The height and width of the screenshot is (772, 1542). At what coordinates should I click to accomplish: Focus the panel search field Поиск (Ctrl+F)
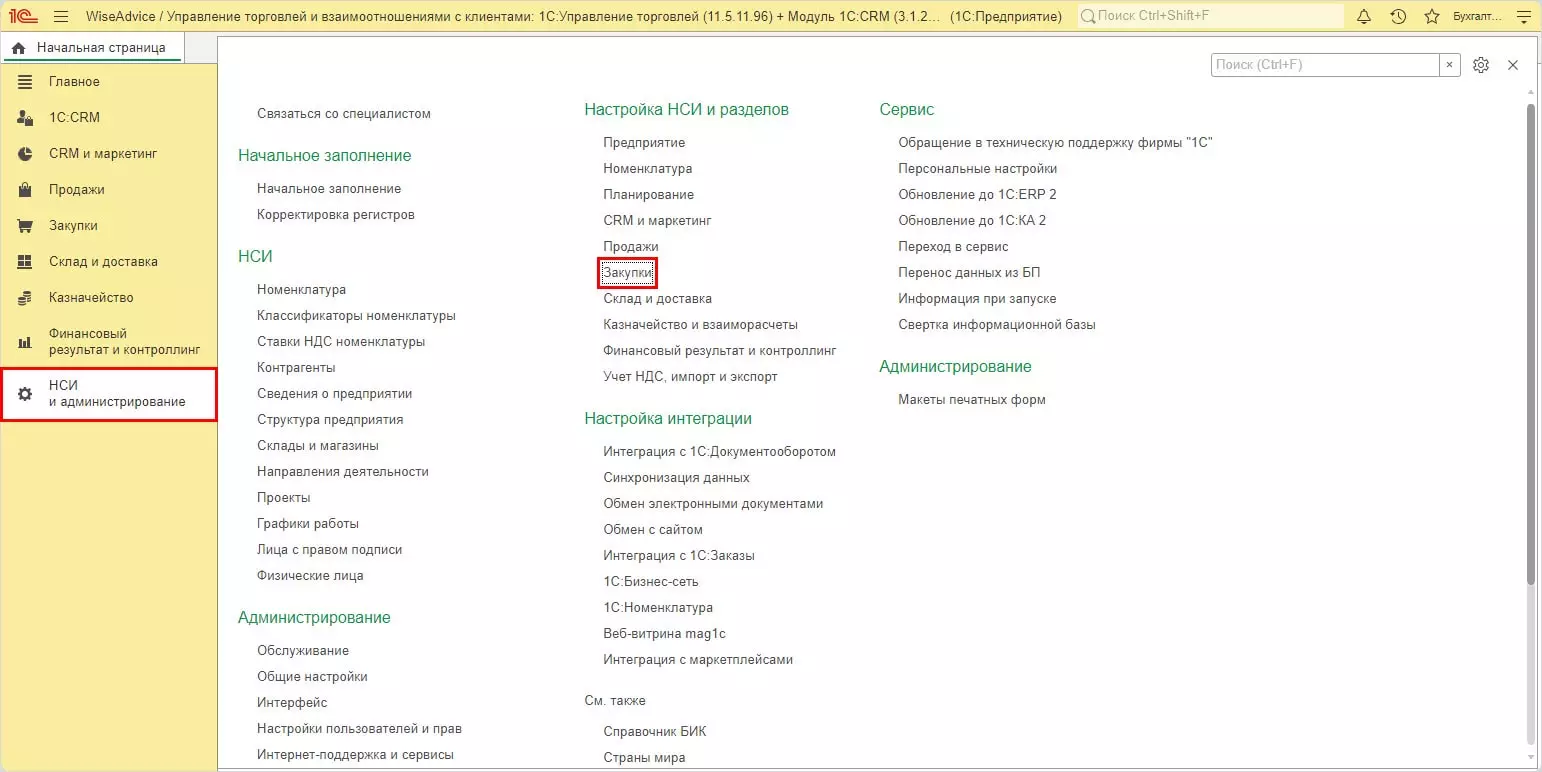point(1325,65)
